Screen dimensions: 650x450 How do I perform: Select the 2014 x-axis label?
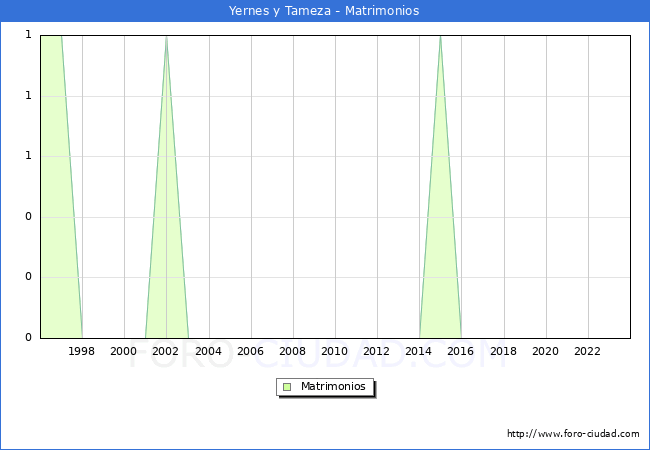[419, 351]
